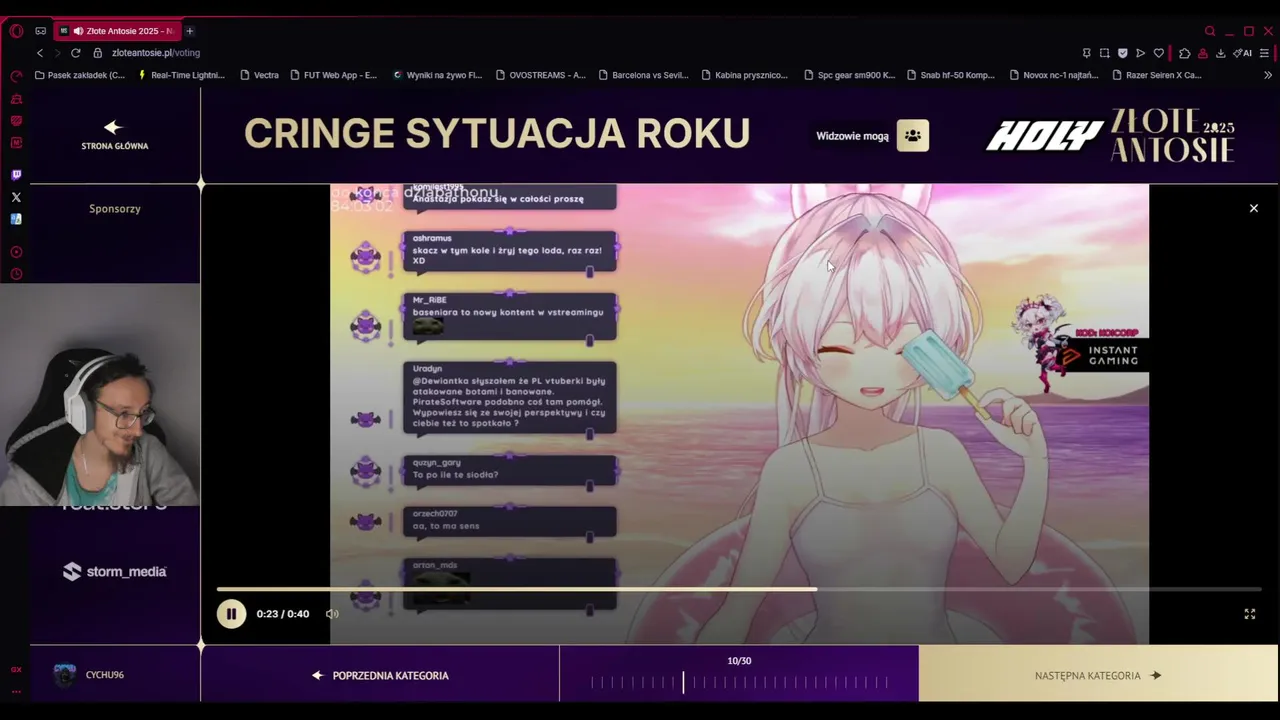This screenshot has width=1280, height=720.
Task: Open the 'Kabina prysznicowa' bookmark
Action: [745, 75]
